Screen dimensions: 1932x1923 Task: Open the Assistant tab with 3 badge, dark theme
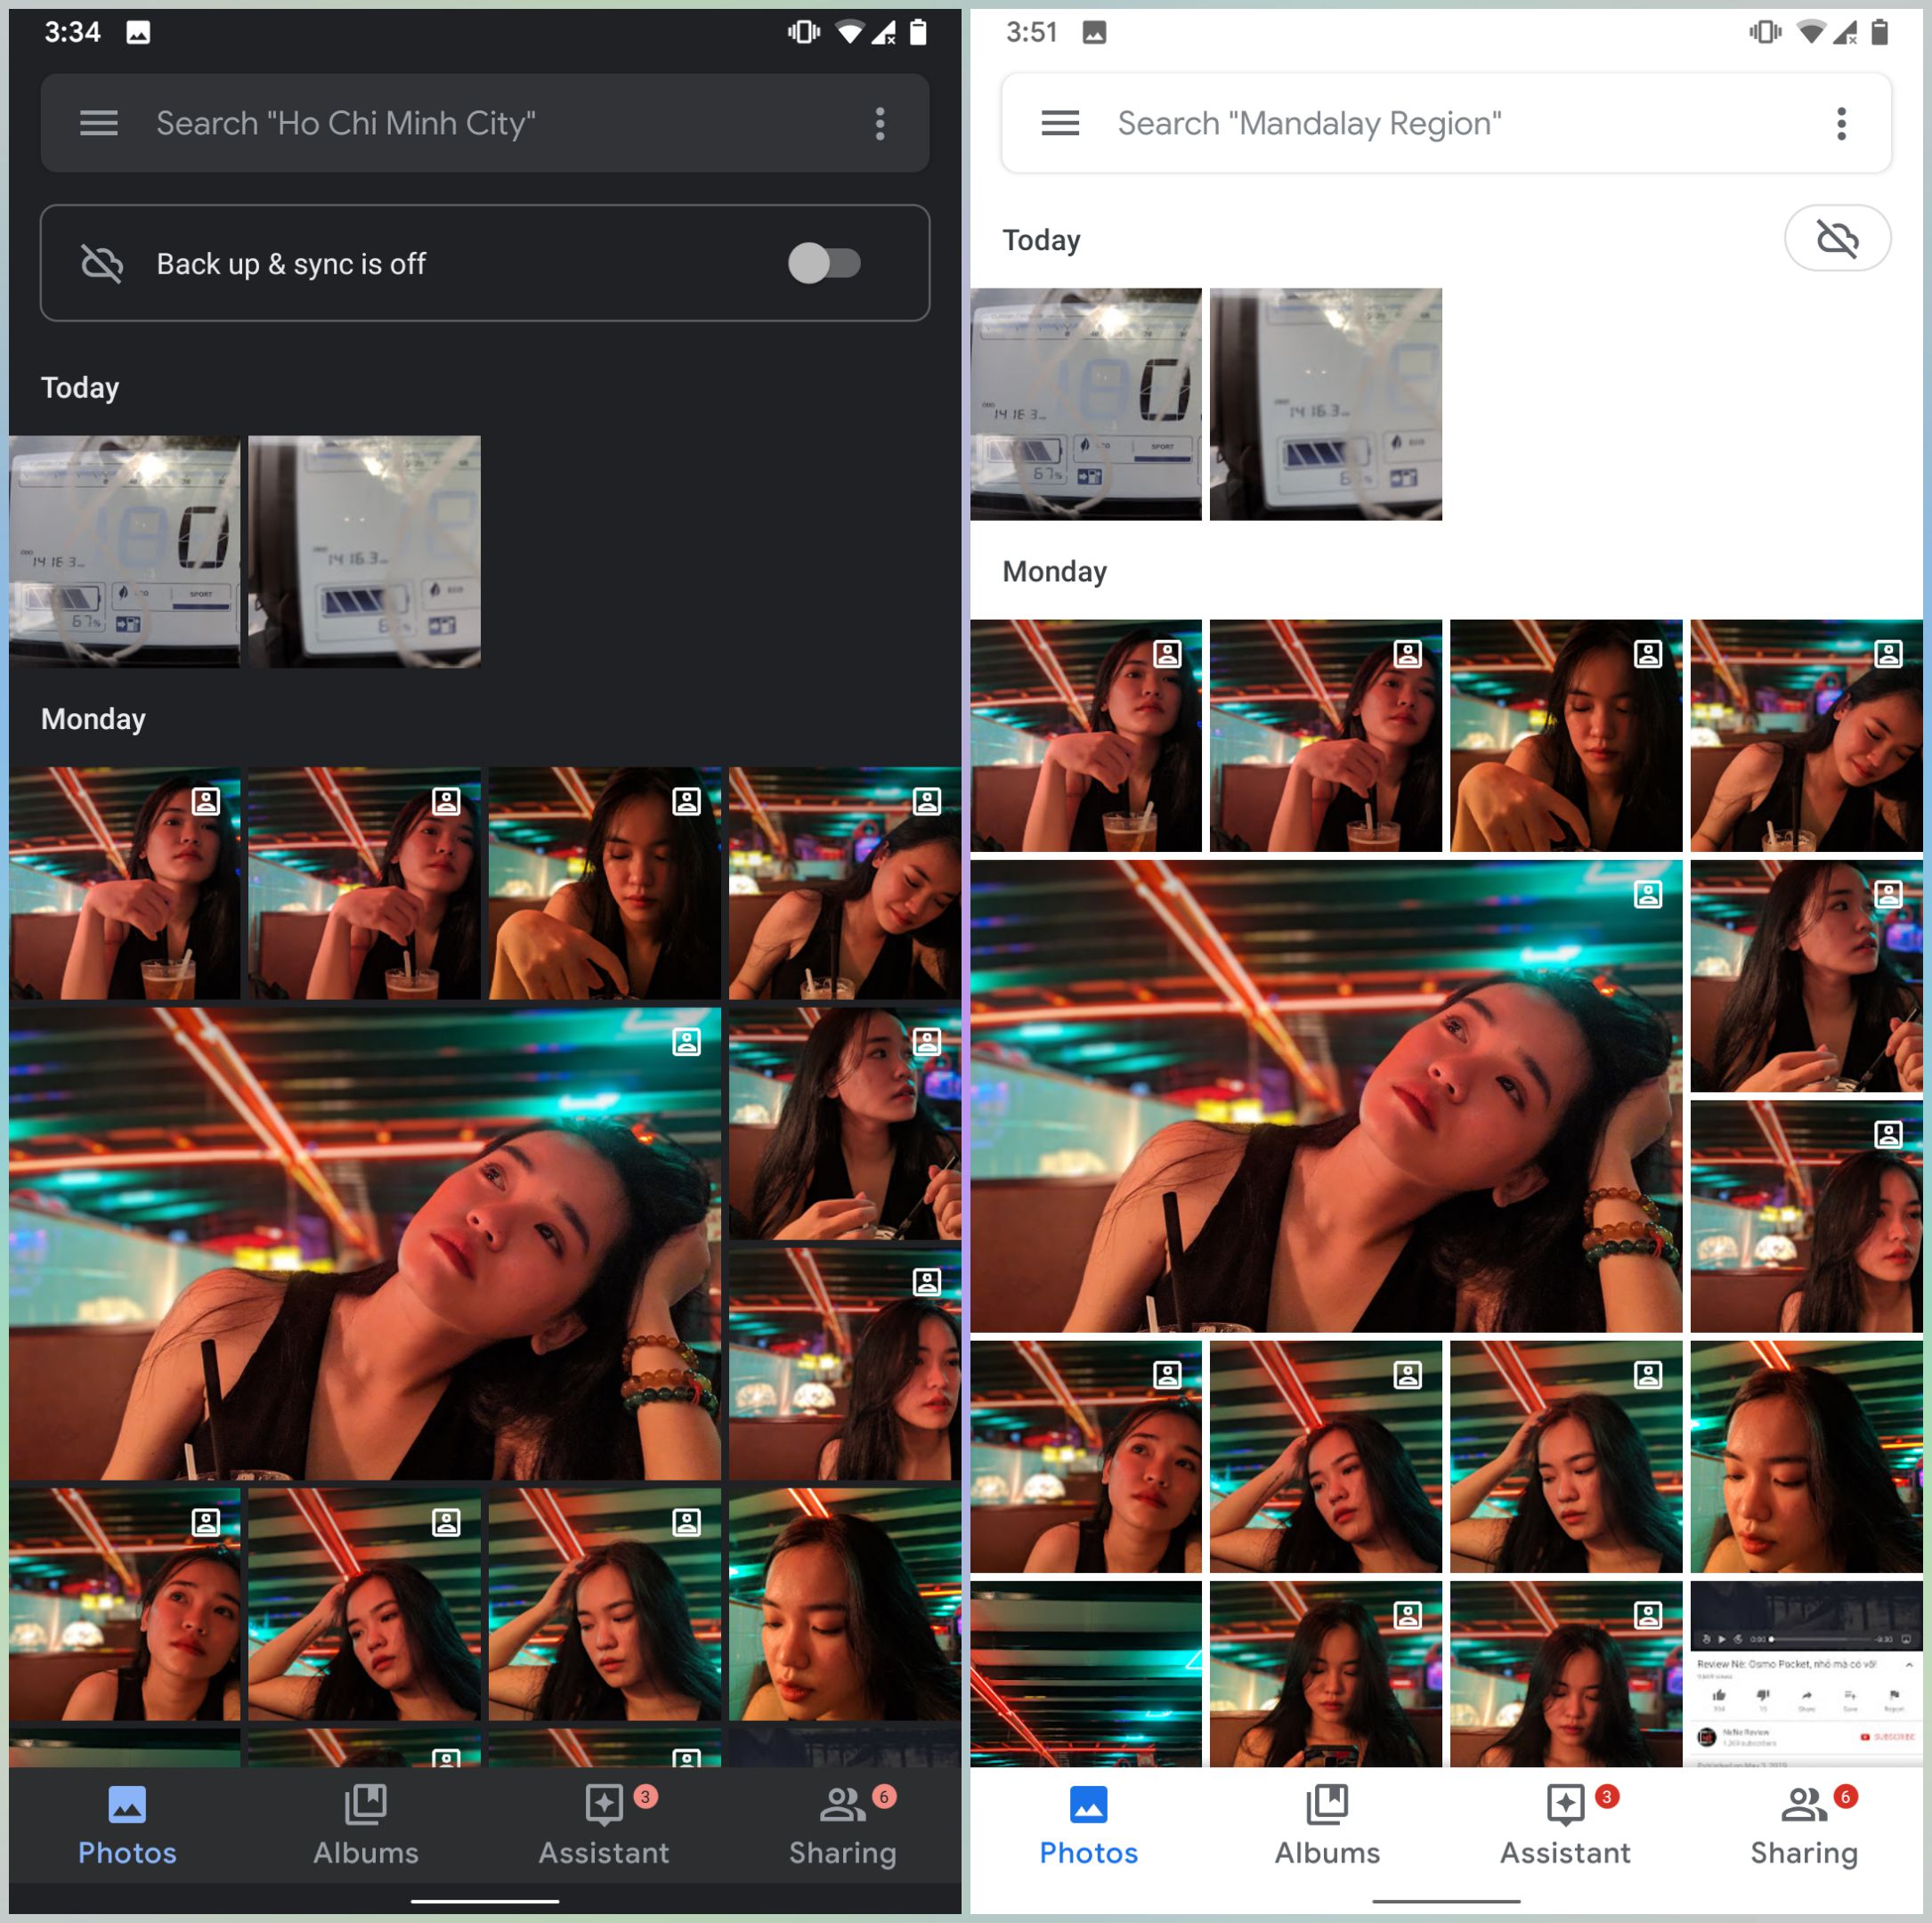pos(604,1826)
